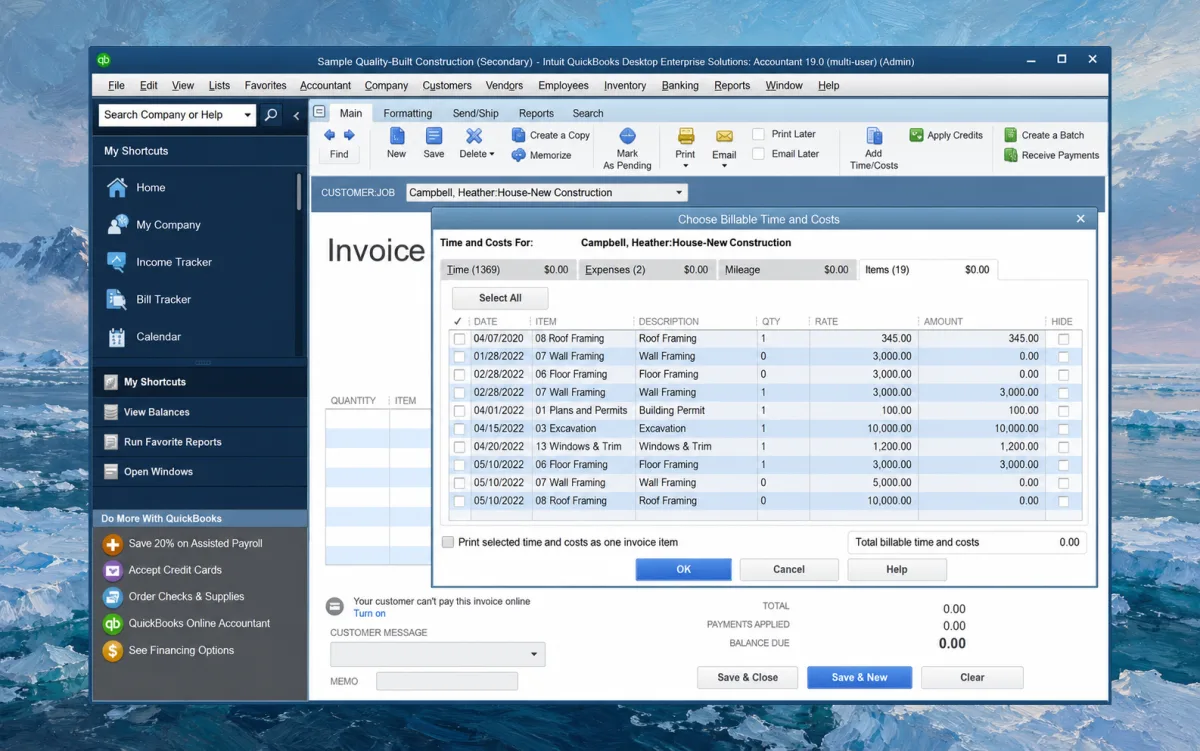Open the Reports menu
1200x751 pixels.
(x=732, y=86)
